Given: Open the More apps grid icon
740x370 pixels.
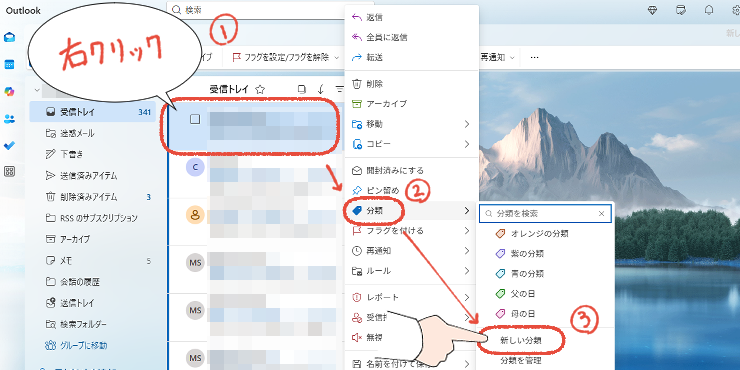Looking at the screenshot, I should tap(9, 171).
